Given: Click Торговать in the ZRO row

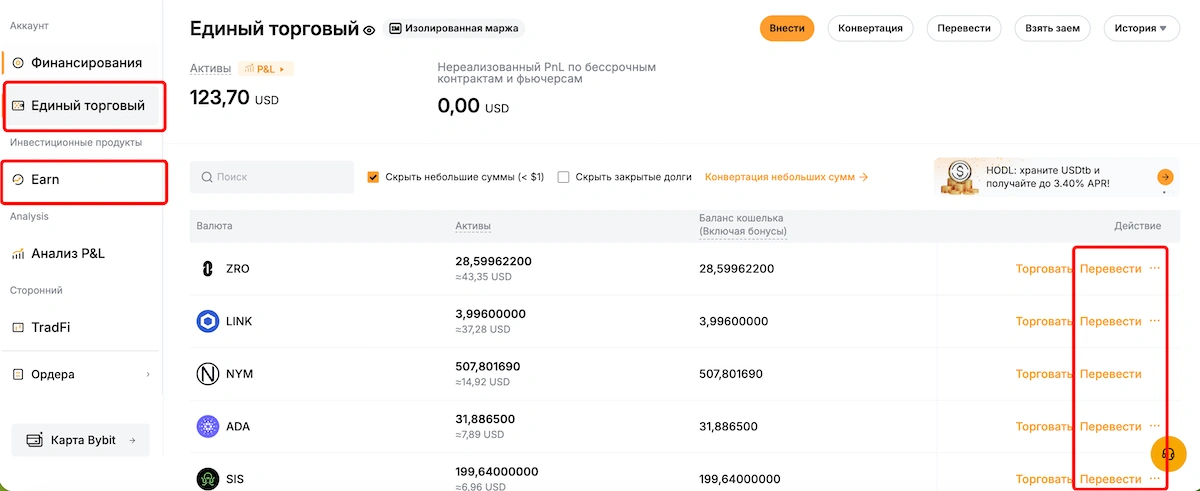Looking at the screenshot, I should click(1044, 269).
